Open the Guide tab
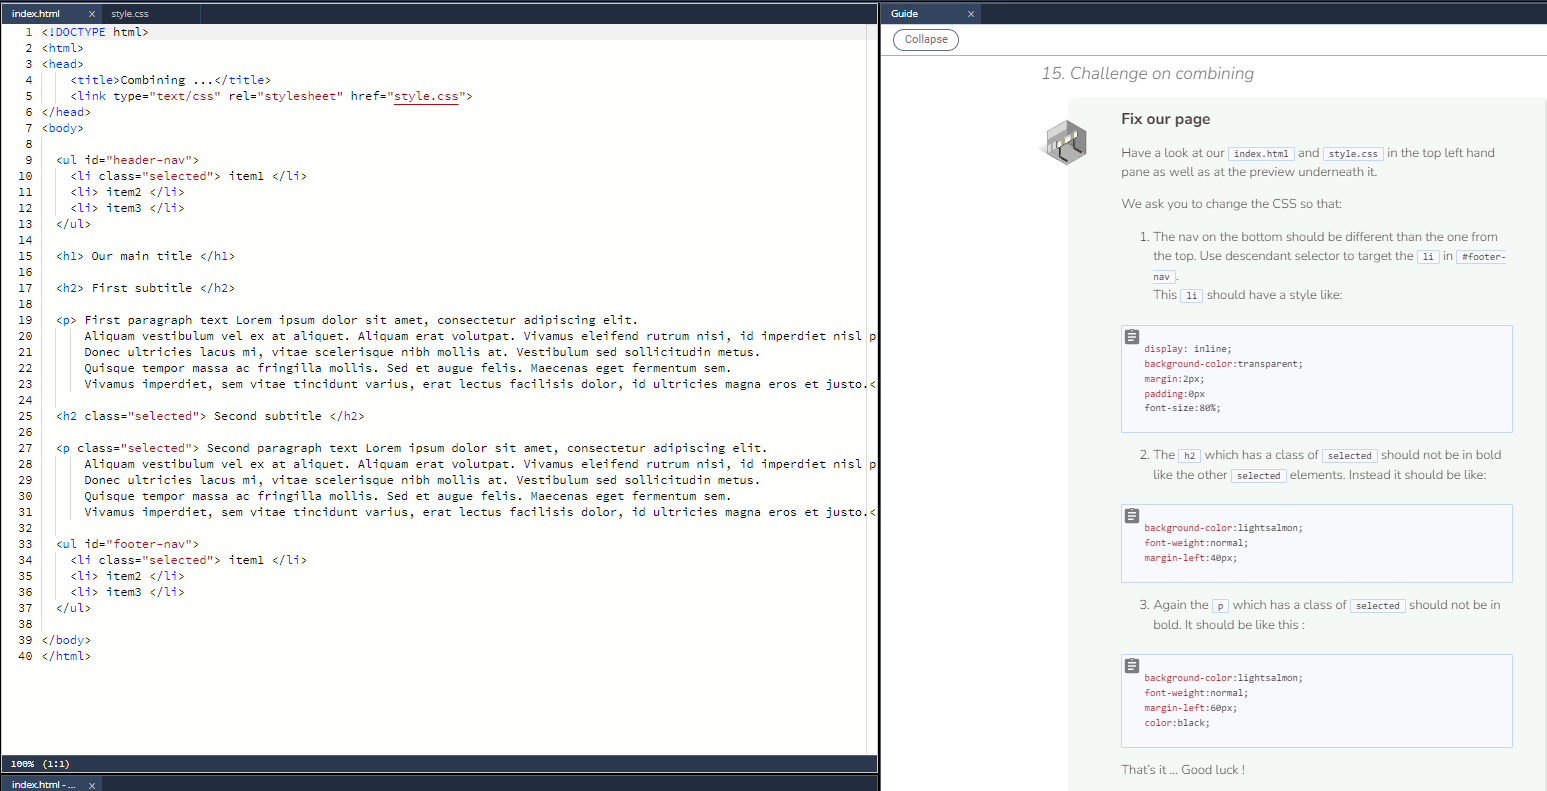This screenshot has width=1547, height=791. point(907,13)
